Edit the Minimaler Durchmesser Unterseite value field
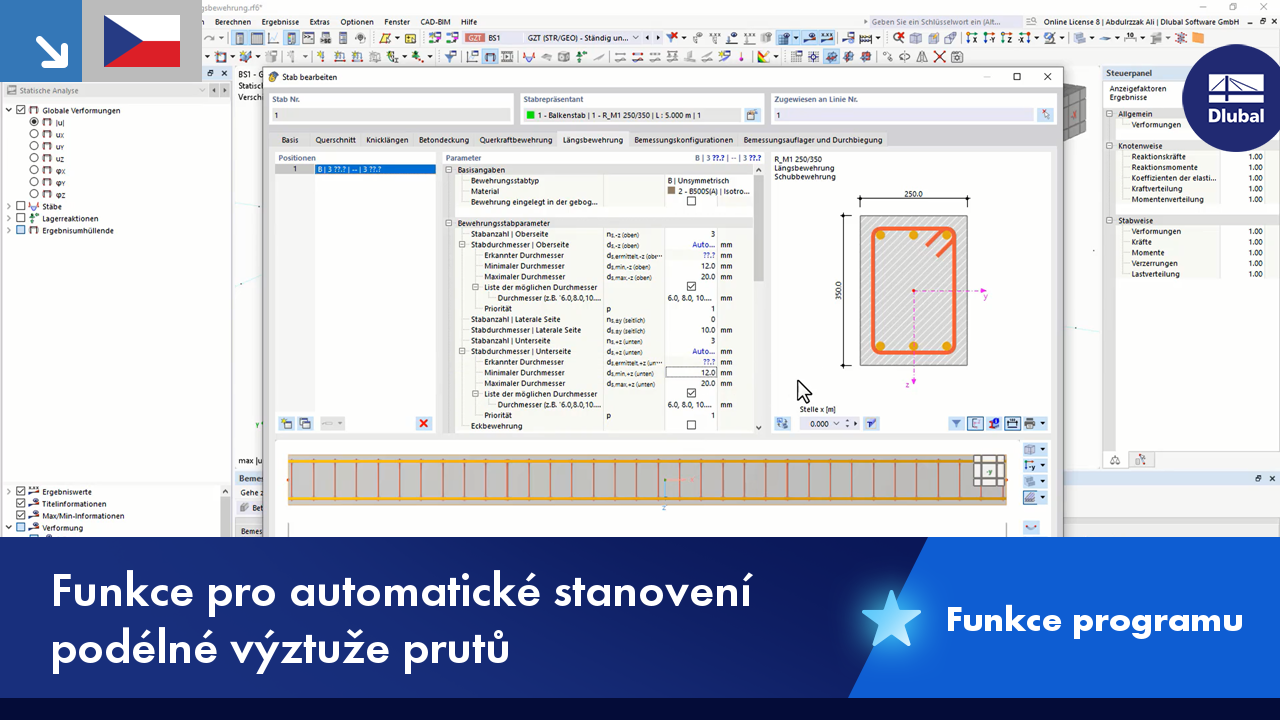1280x720 pixels. tap(691, 372)
